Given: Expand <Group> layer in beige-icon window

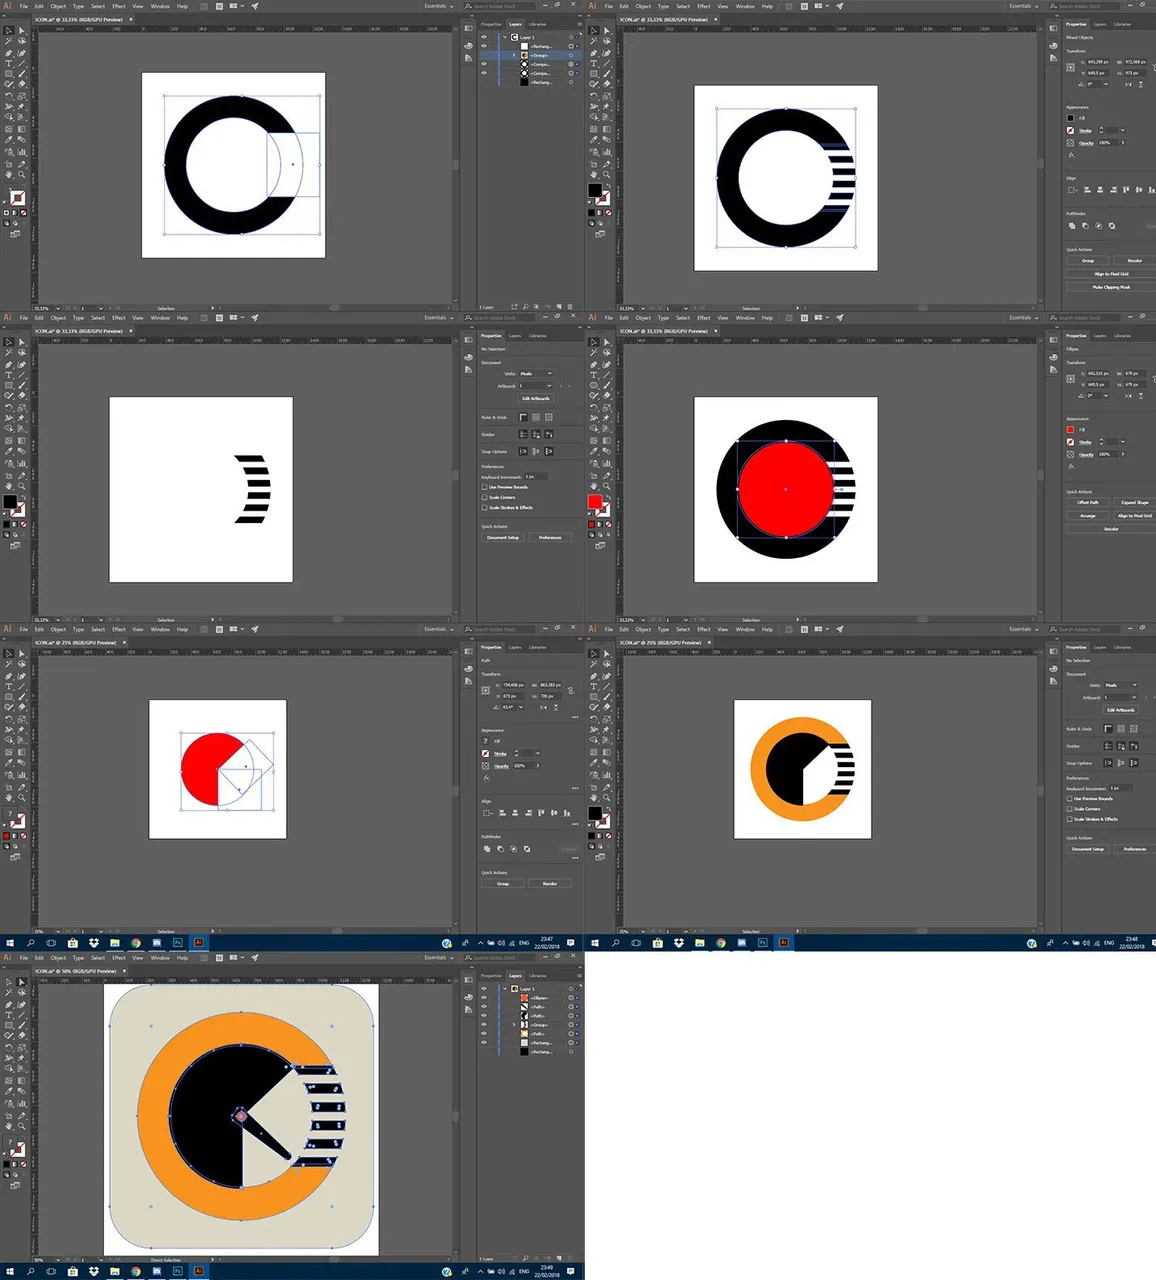Looking at the screenshot, I should tap(514, 1025).
